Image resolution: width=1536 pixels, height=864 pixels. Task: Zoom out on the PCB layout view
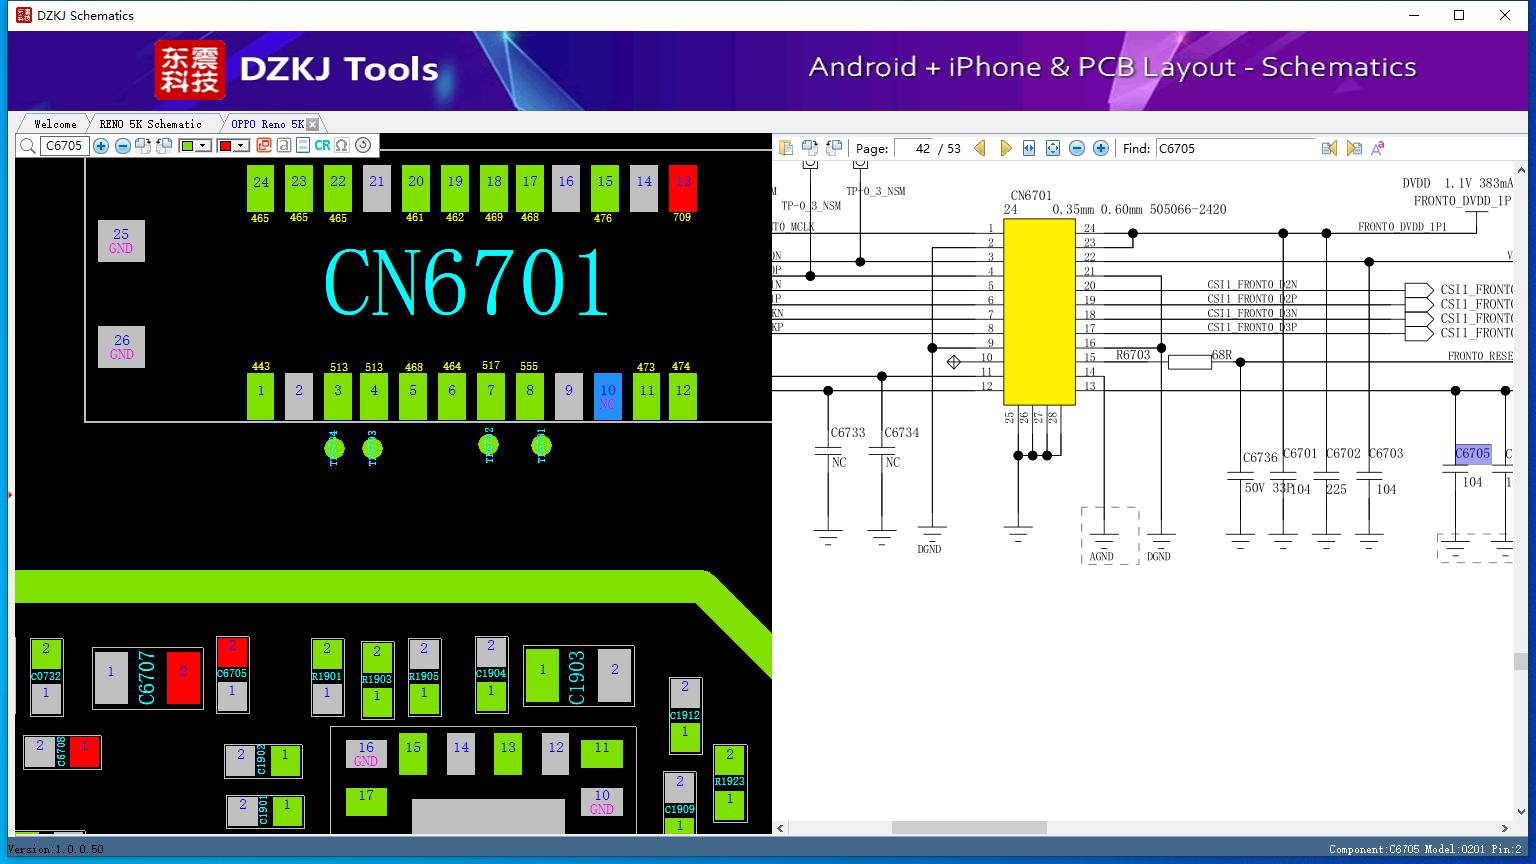[123, 146]
